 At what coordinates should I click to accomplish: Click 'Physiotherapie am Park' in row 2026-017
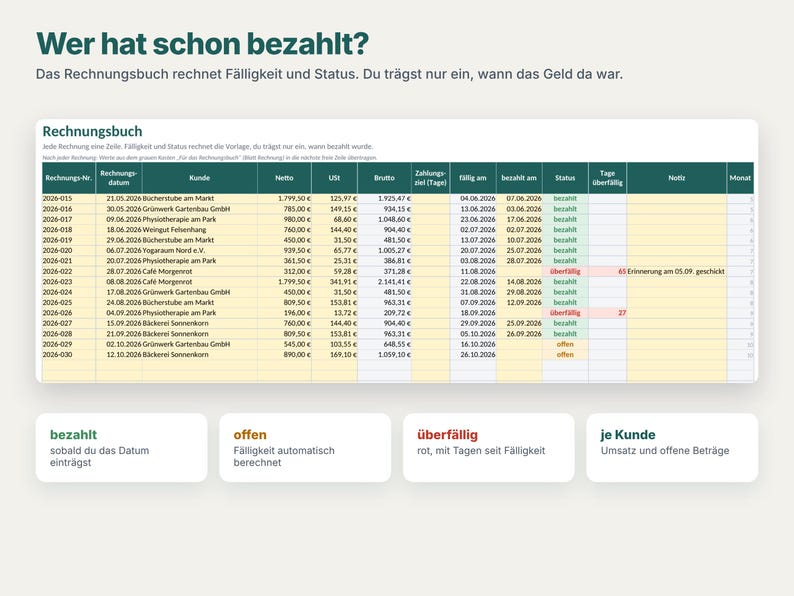[x=200, y=219]
